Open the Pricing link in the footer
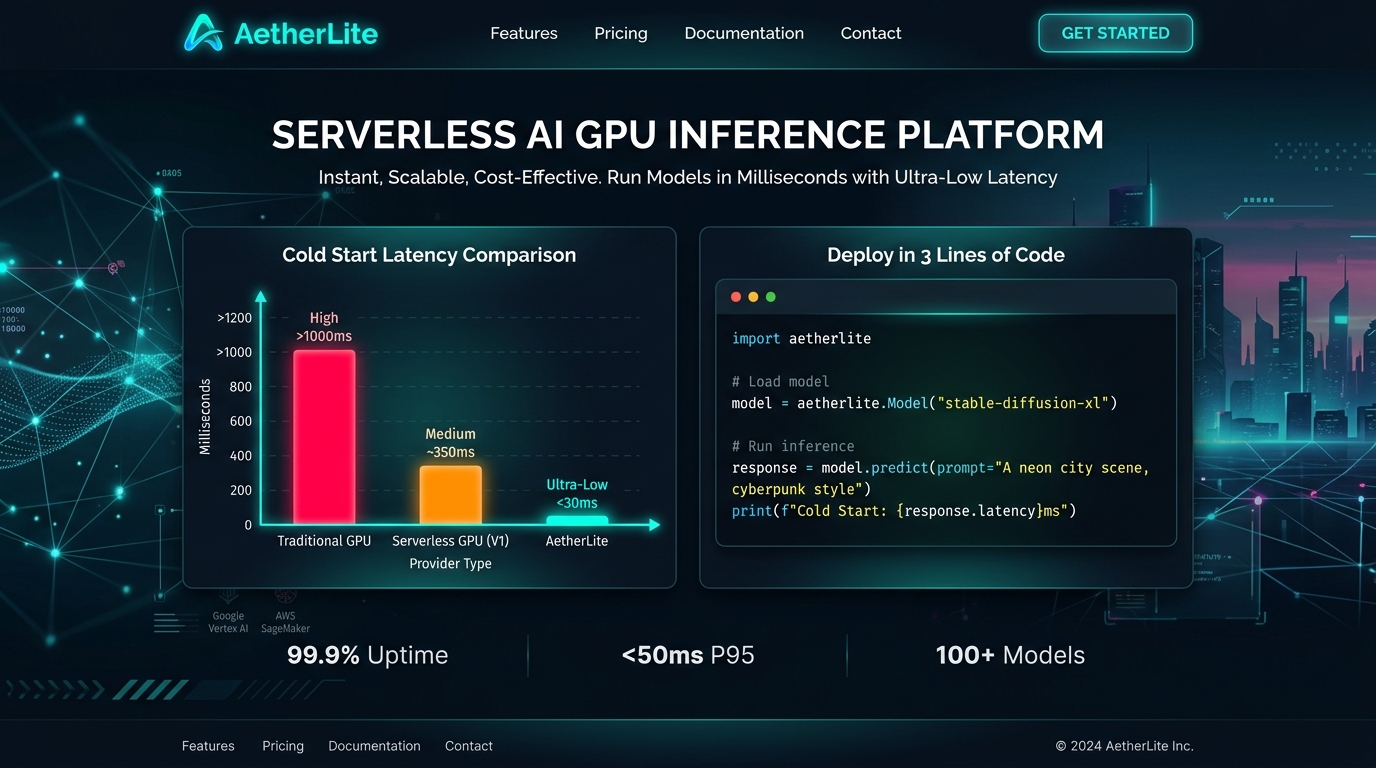The width and height of the screenshot is (1376, 768). 283,746
